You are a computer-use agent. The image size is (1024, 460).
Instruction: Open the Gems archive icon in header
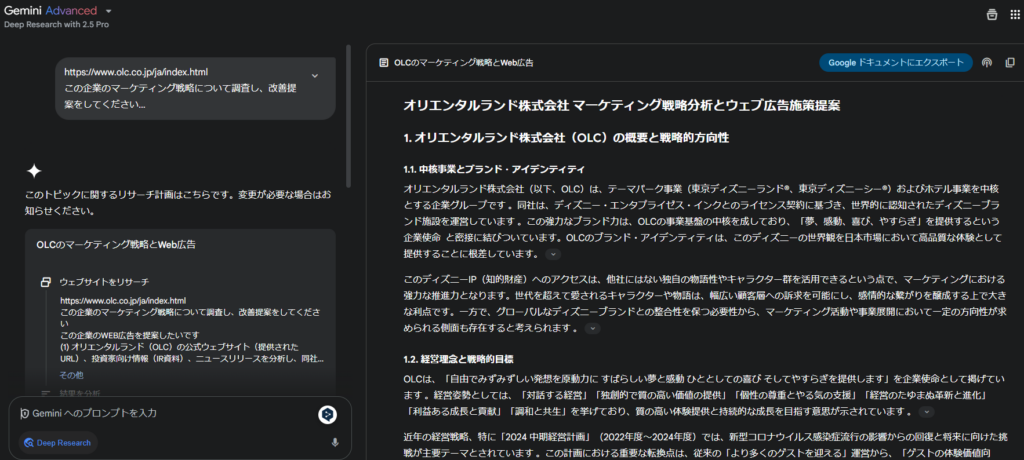pos(991,14)
